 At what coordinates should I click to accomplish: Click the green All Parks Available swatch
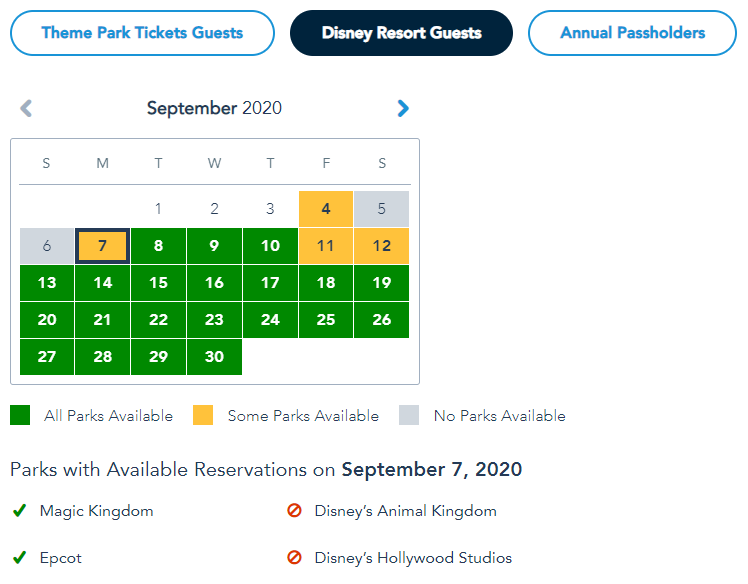pyautogui.click(x=20, y=415)
